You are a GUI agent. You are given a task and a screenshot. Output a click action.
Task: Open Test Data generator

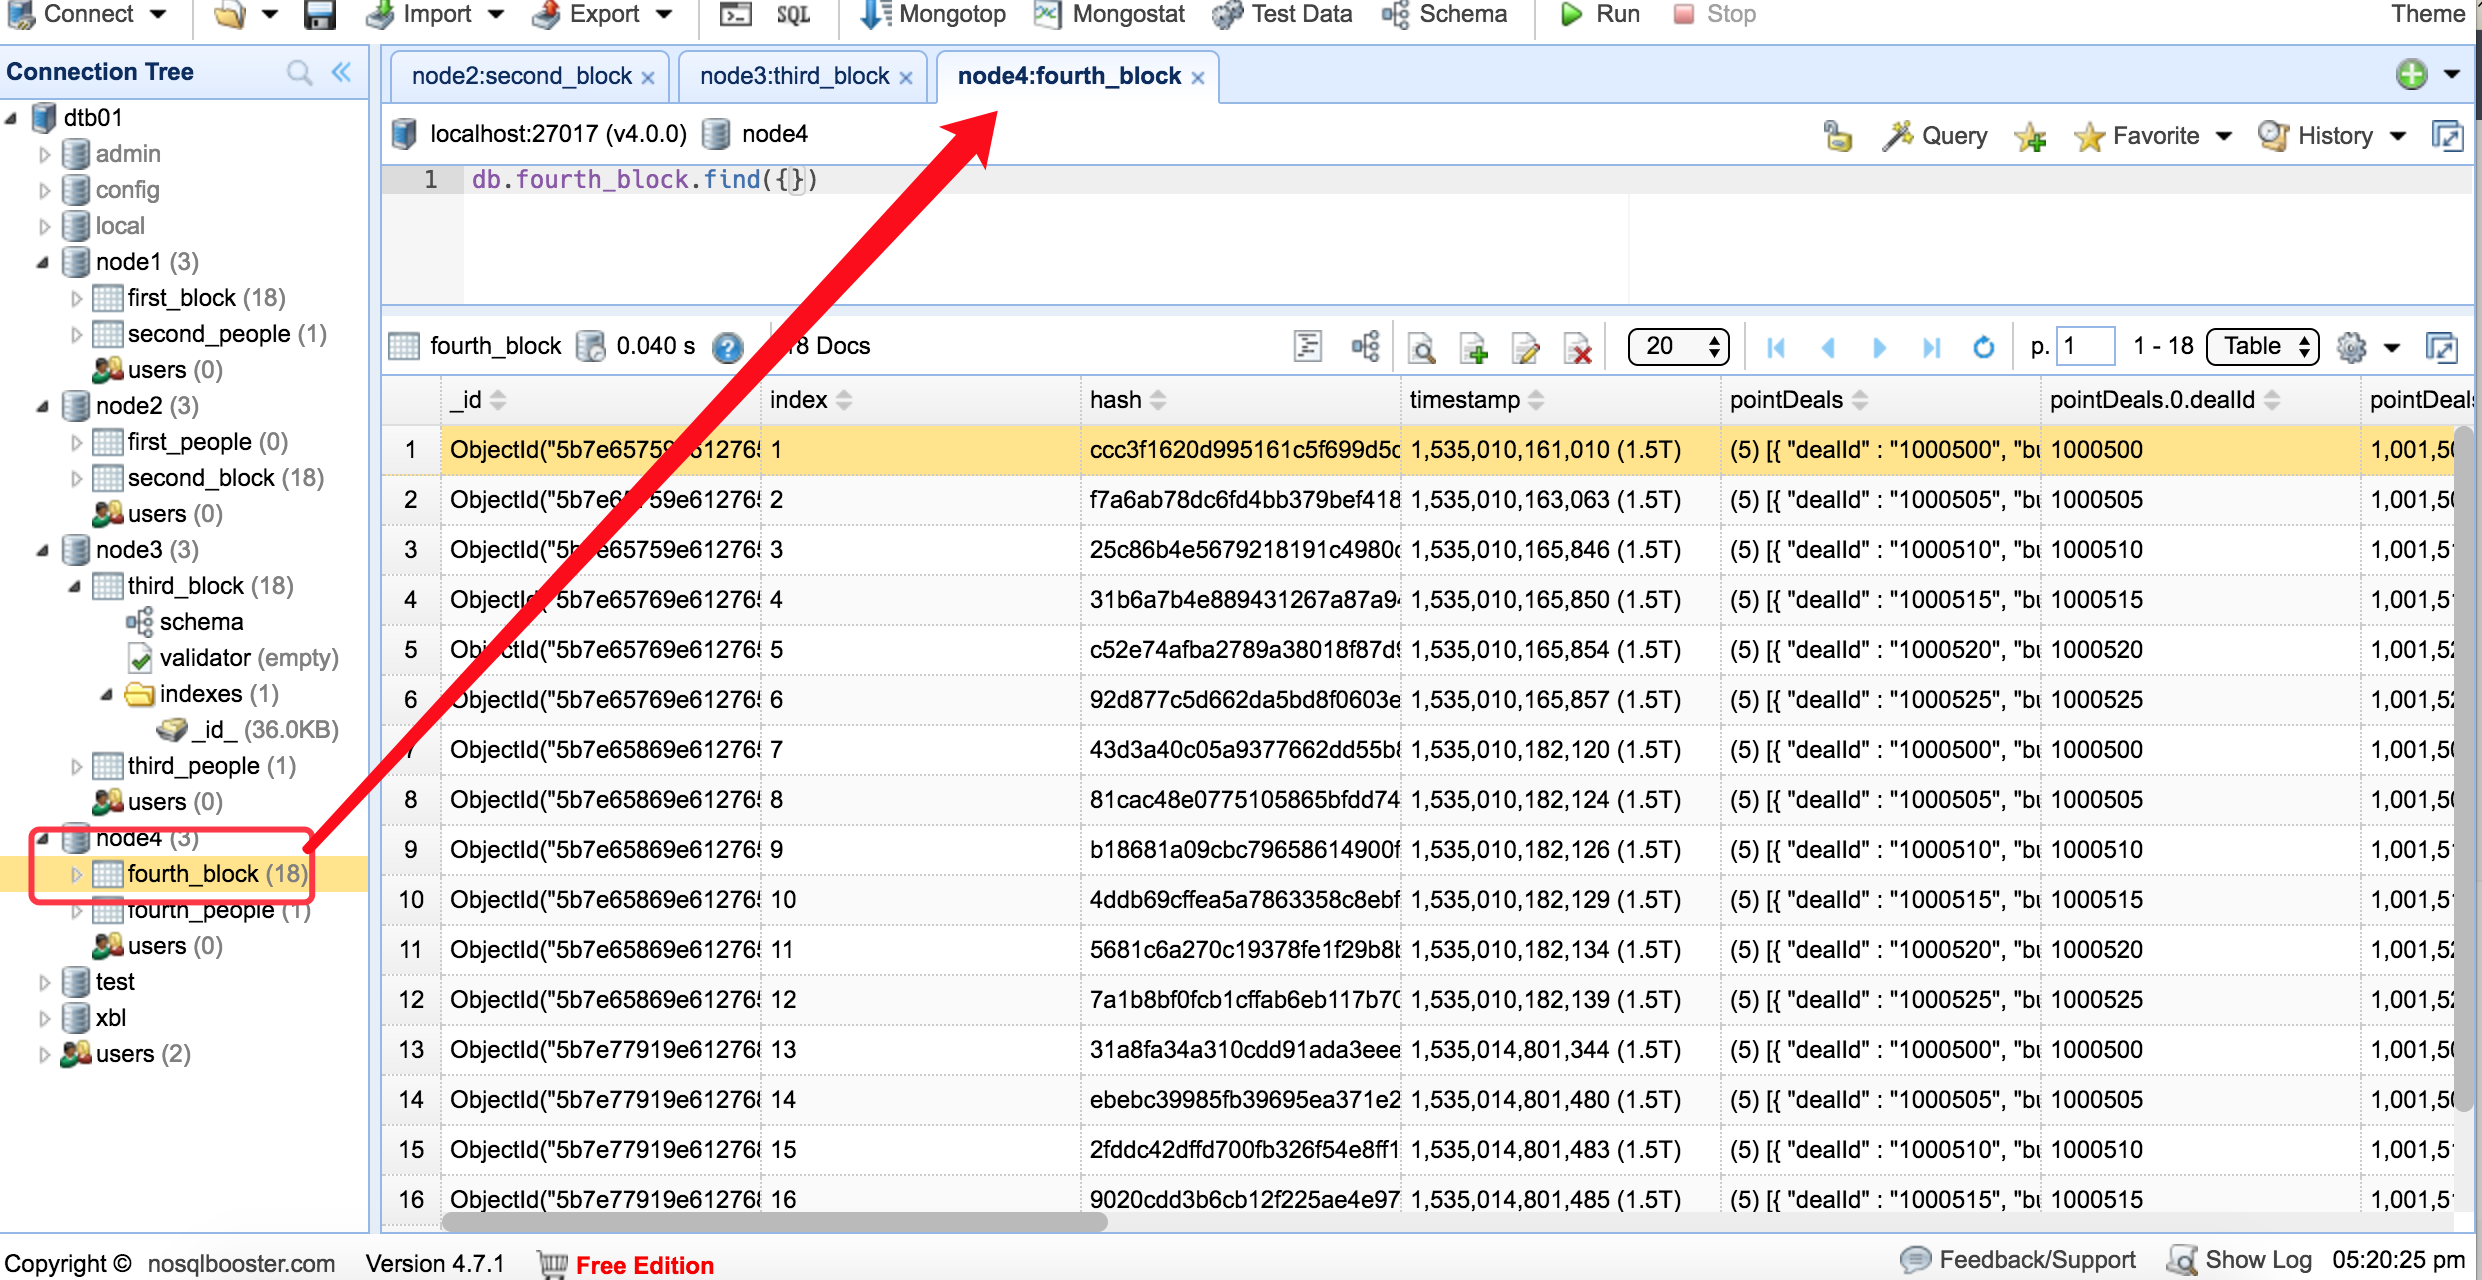coord(1282,14)
